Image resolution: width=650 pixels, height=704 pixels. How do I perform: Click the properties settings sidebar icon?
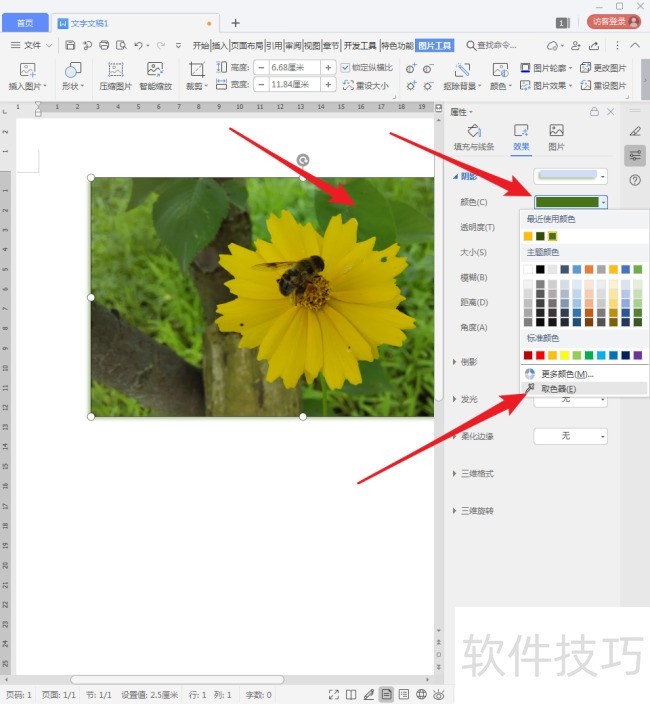point(635,156)
